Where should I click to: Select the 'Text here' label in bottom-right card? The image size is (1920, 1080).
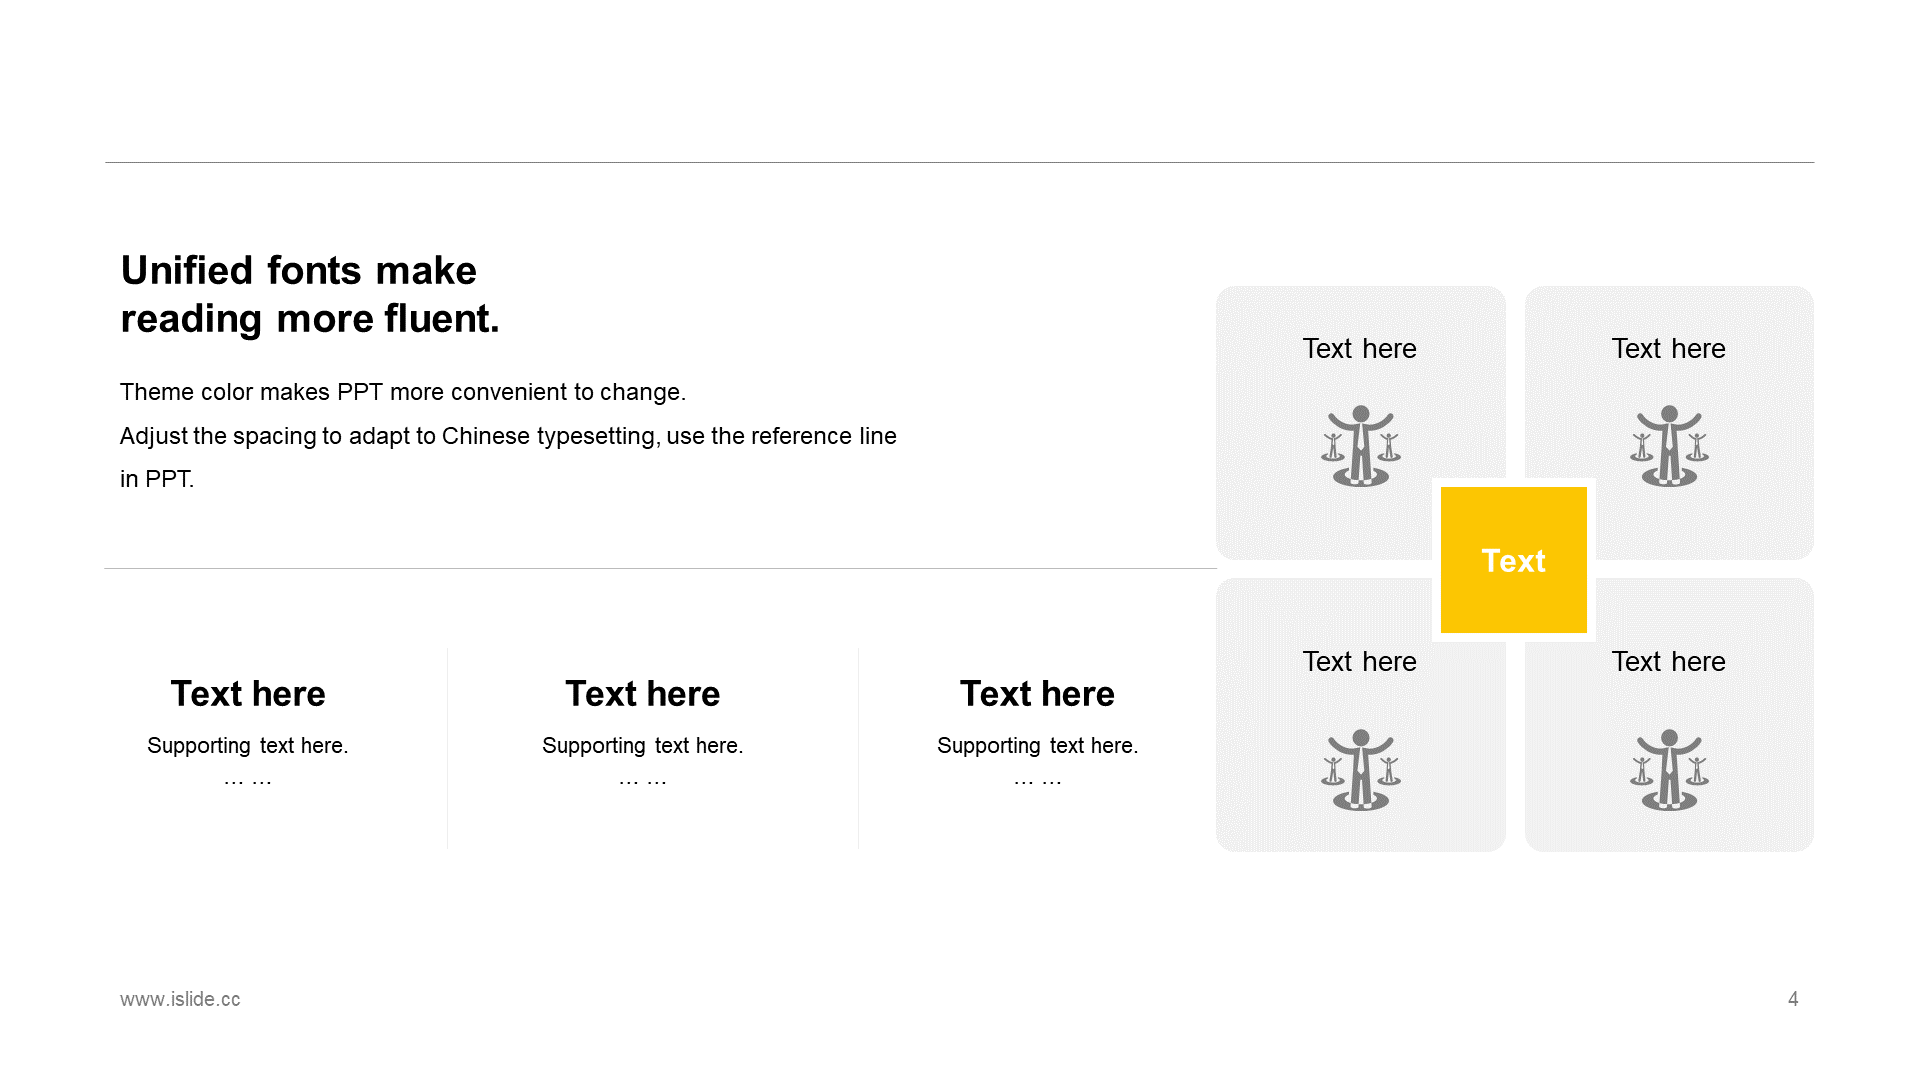(x=1668, y=661)
